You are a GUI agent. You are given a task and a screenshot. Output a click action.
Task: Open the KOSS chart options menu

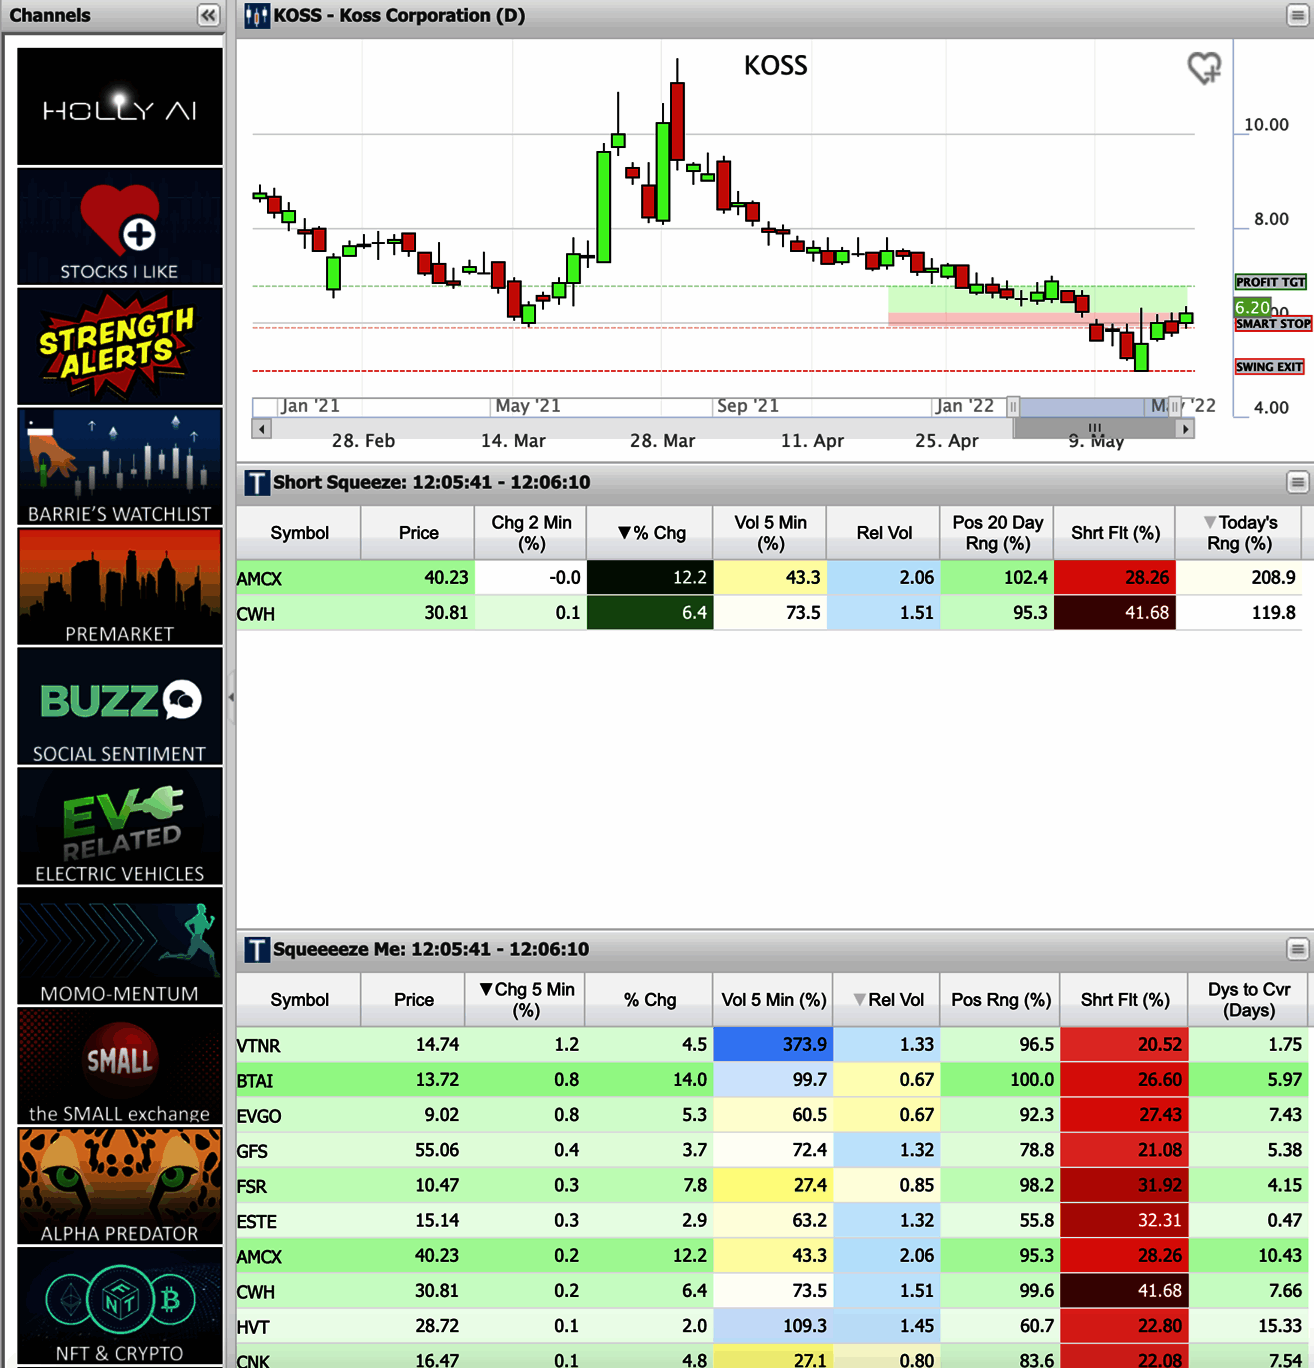[1297, 15]
